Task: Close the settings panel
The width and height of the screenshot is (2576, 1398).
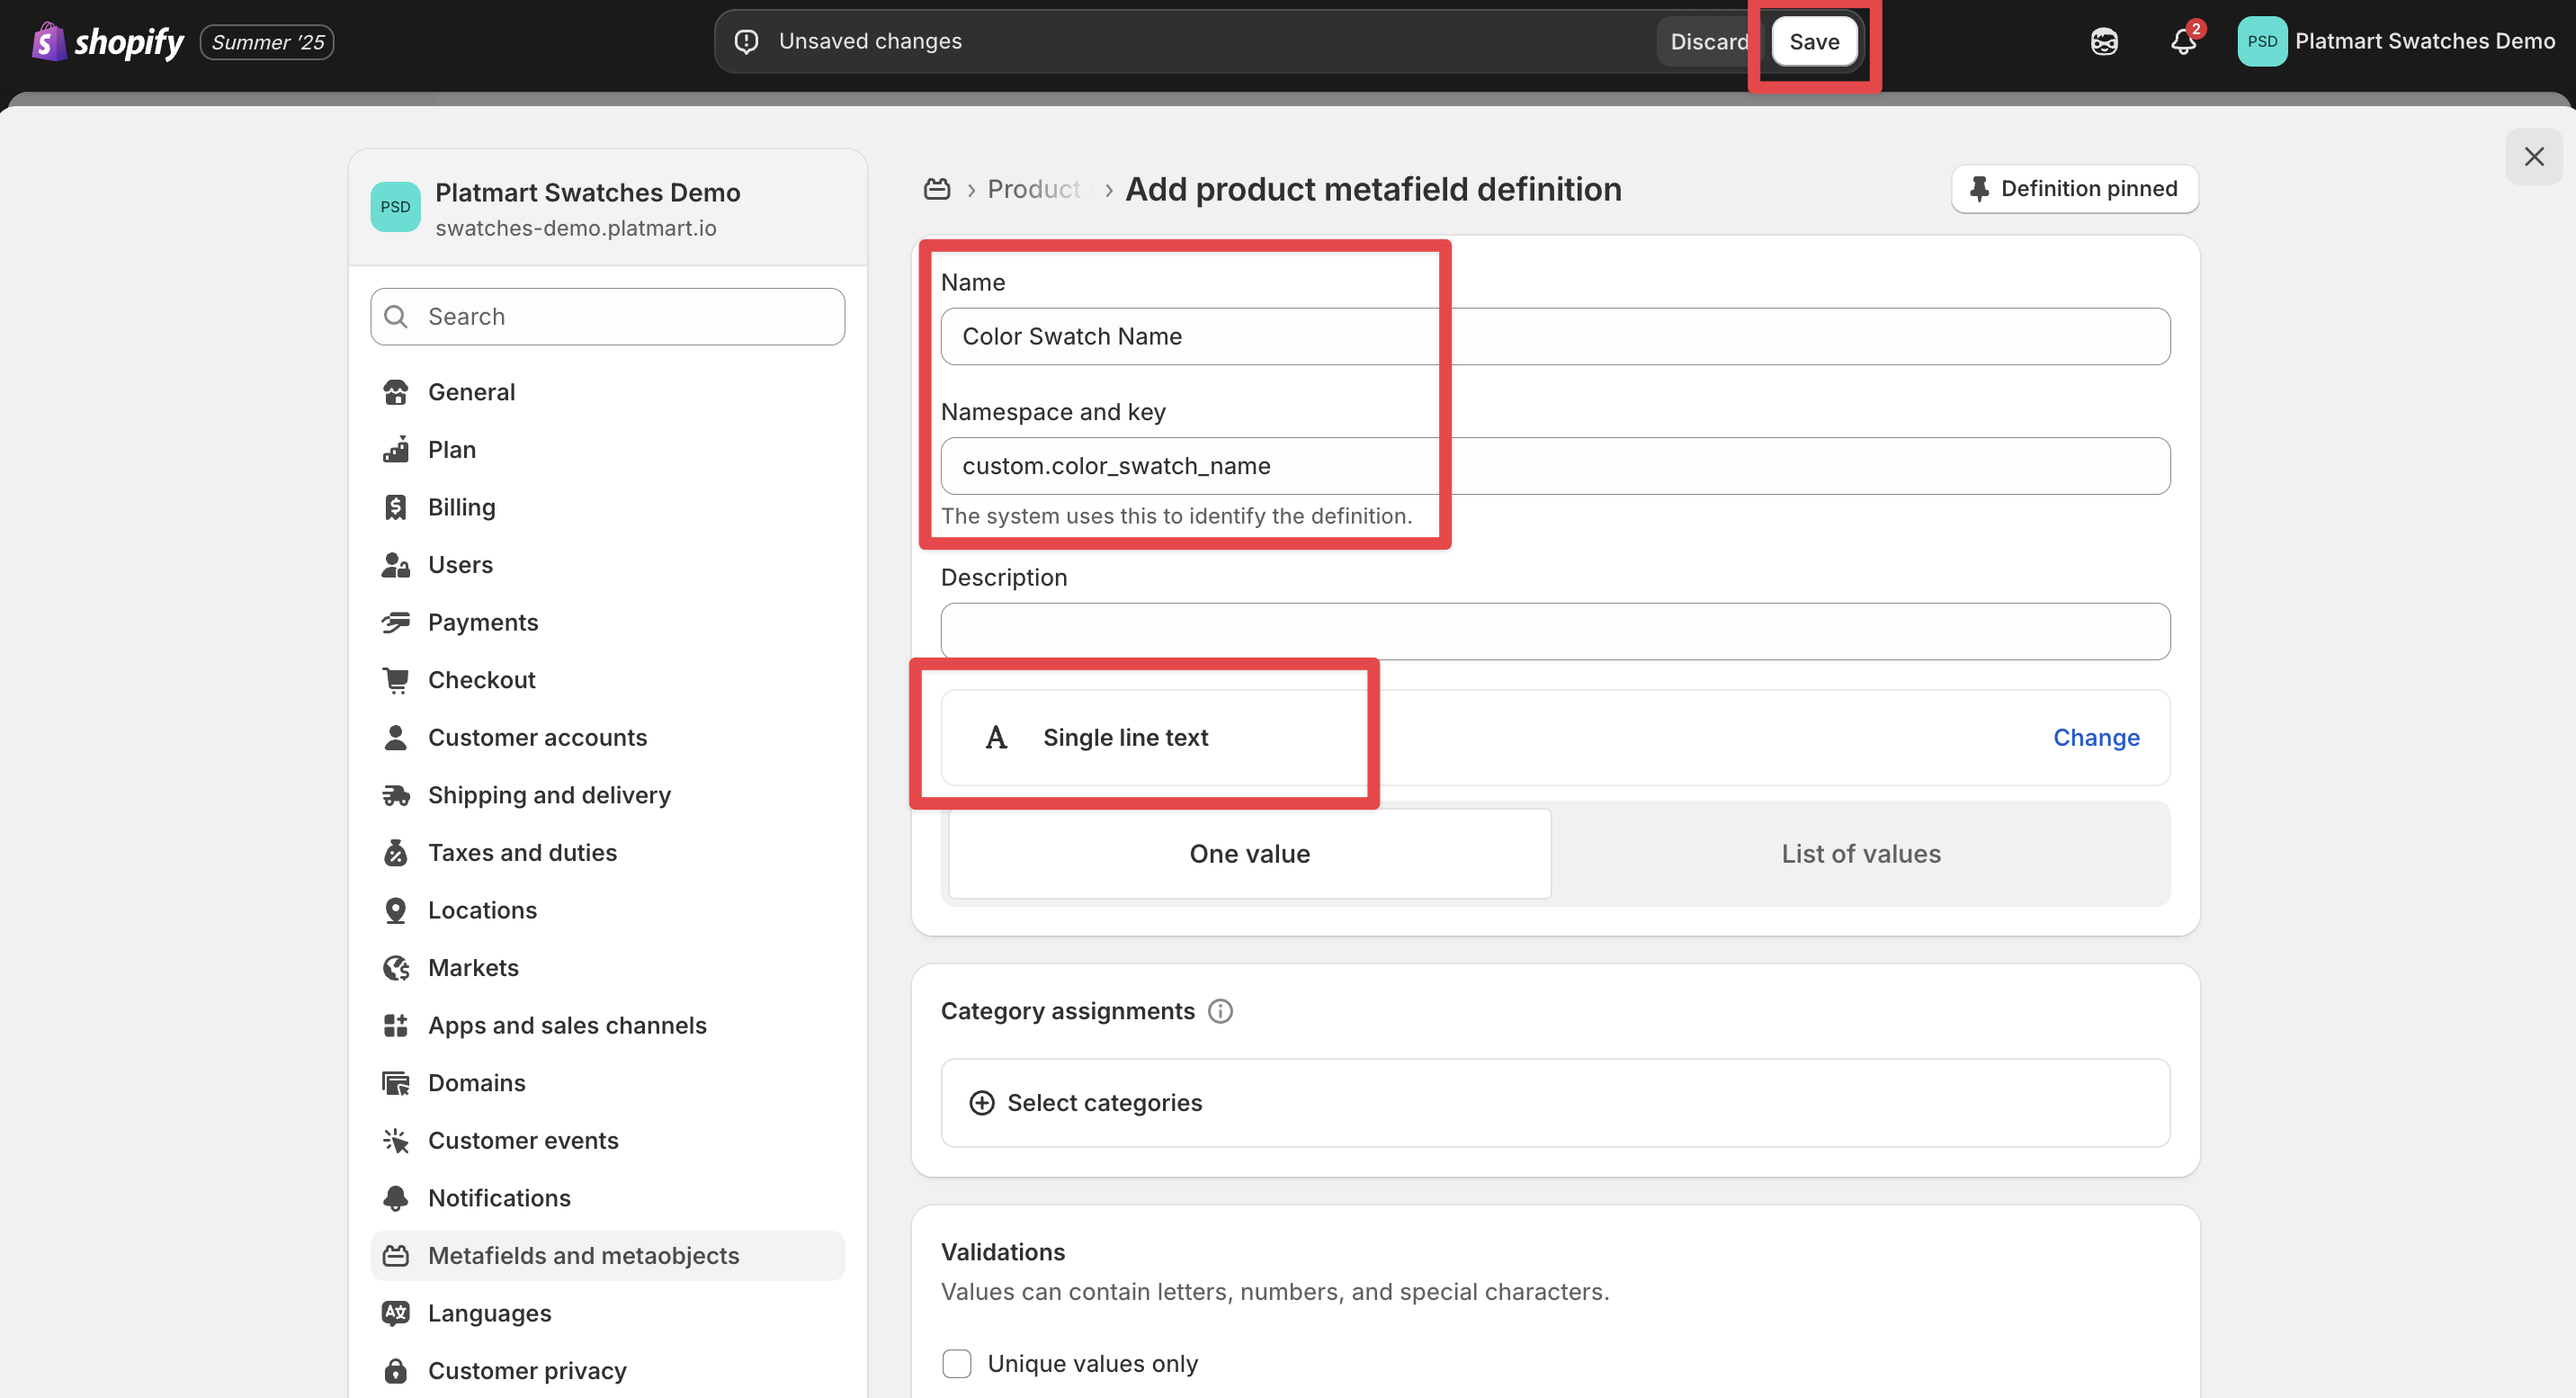Action: coord(2534,157)
